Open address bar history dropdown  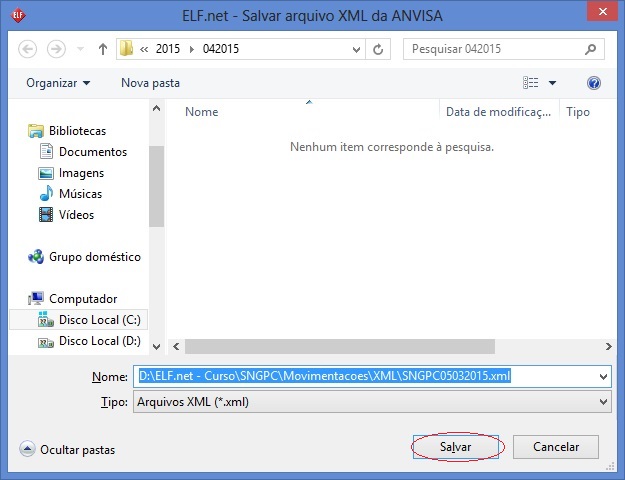click(356, 49)
